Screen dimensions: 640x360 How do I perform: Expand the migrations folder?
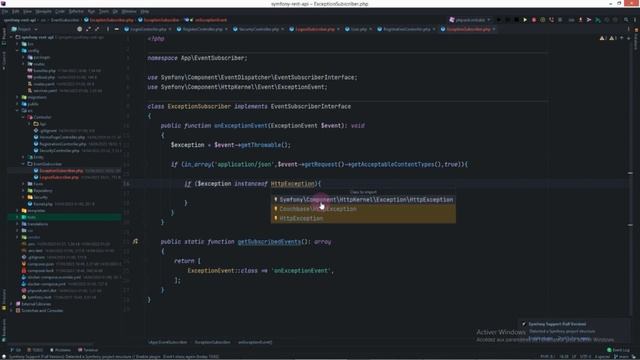point(18,97)
